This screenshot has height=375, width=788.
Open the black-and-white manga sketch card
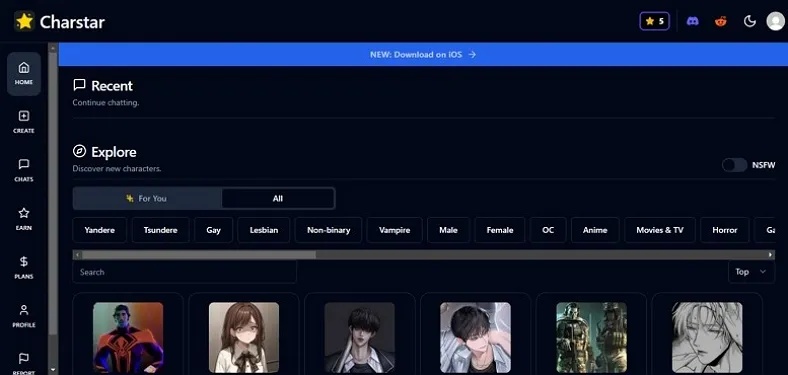point(707,334)
